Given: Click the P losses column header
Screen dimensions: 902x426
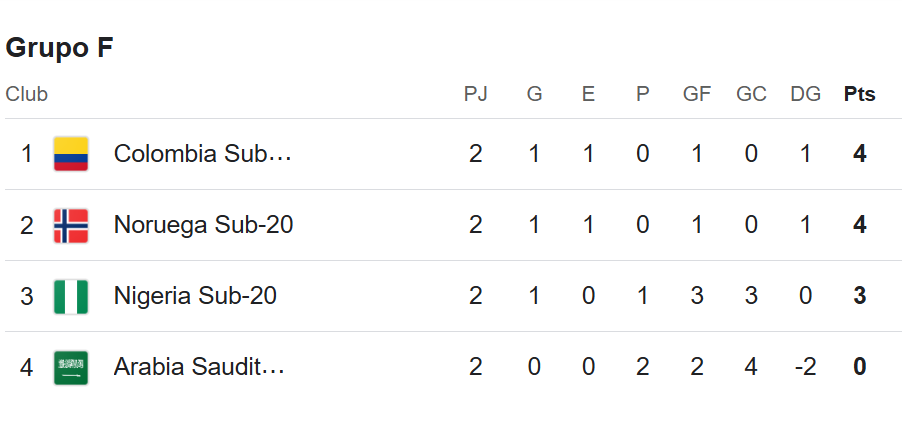Looking at the screenshot, I should pyautogui.click(x=642, y=94).
